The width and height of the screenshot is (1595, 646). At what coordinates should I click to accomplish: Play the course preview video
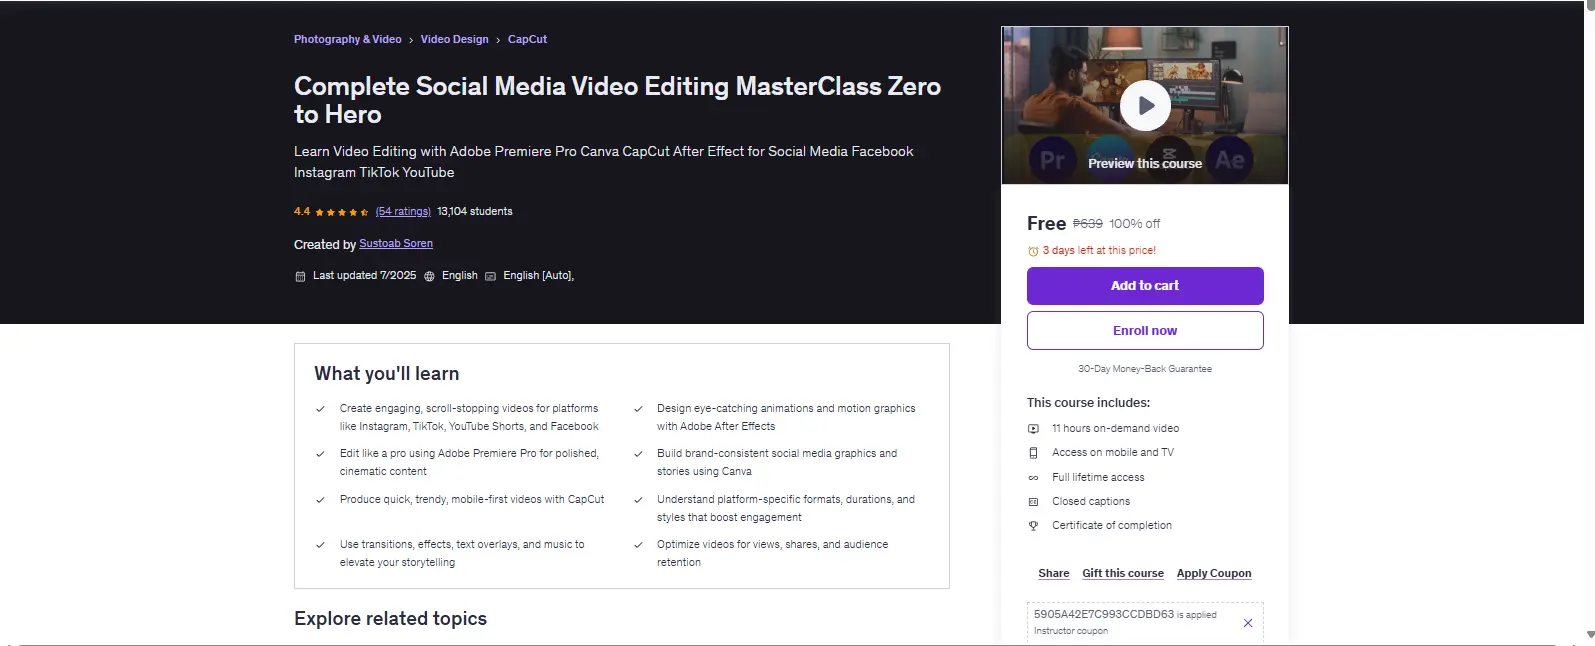point(1145,105)
